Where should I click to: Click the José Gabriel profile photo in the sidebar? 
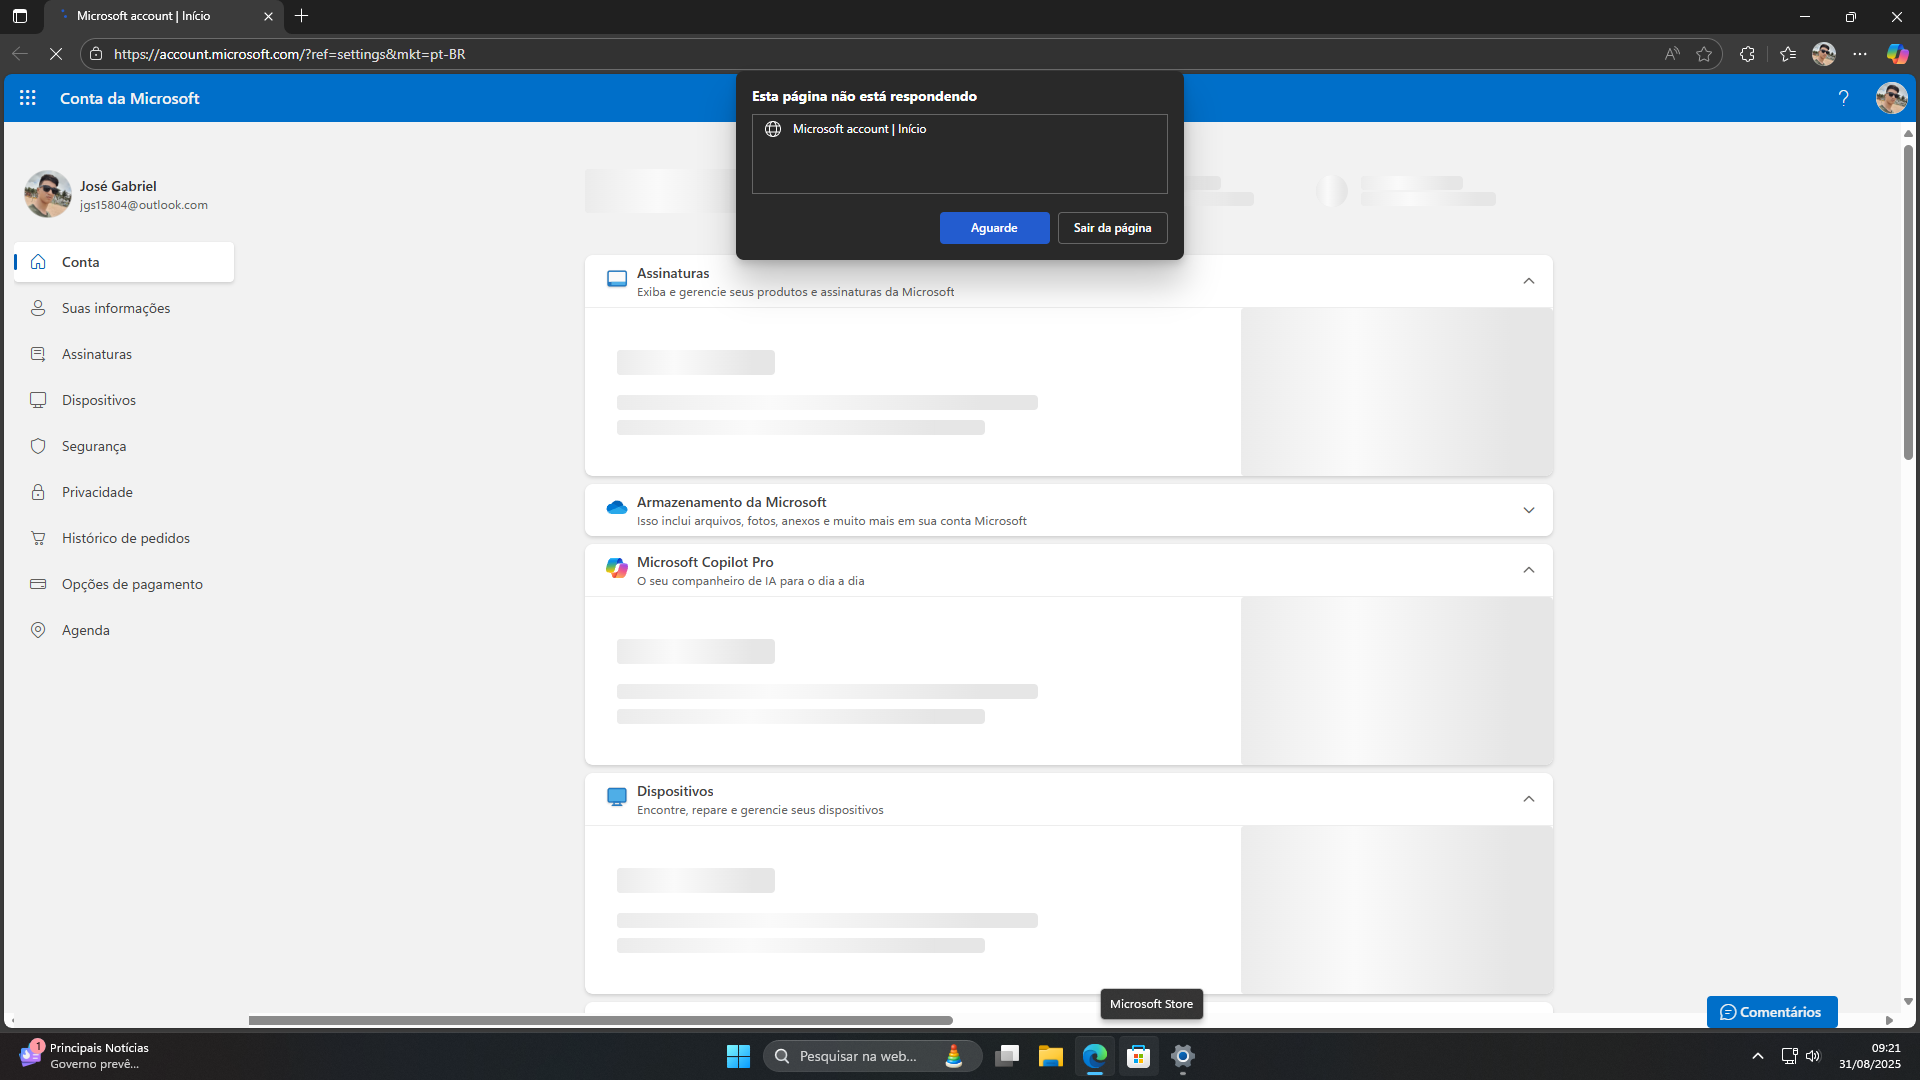pos(48,194)
